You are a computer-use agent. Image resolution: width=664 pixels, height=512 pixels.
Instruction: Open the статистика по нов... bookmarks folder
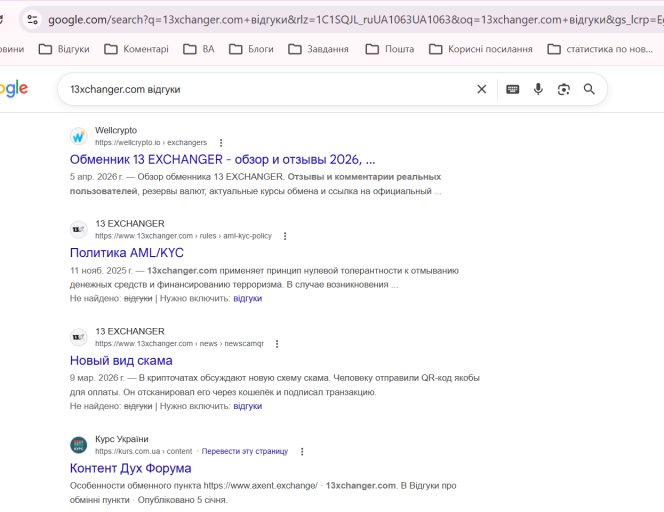point(600,49)
